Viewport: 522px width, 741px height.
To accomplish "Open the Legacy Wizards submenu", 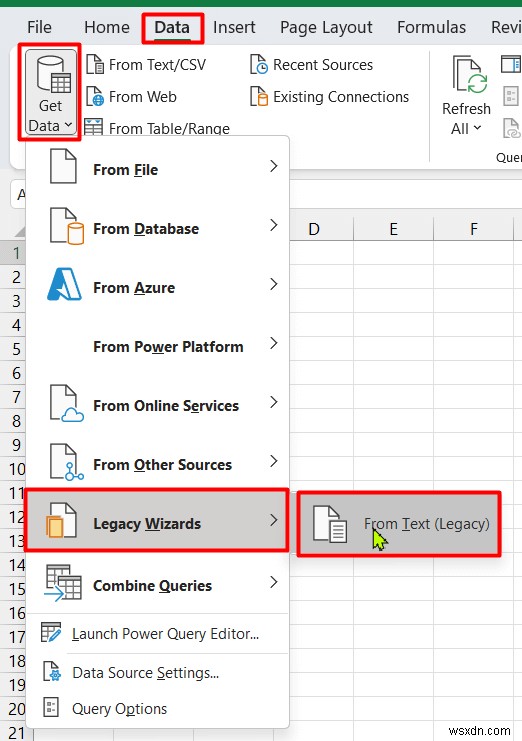I will pos(157,520).
